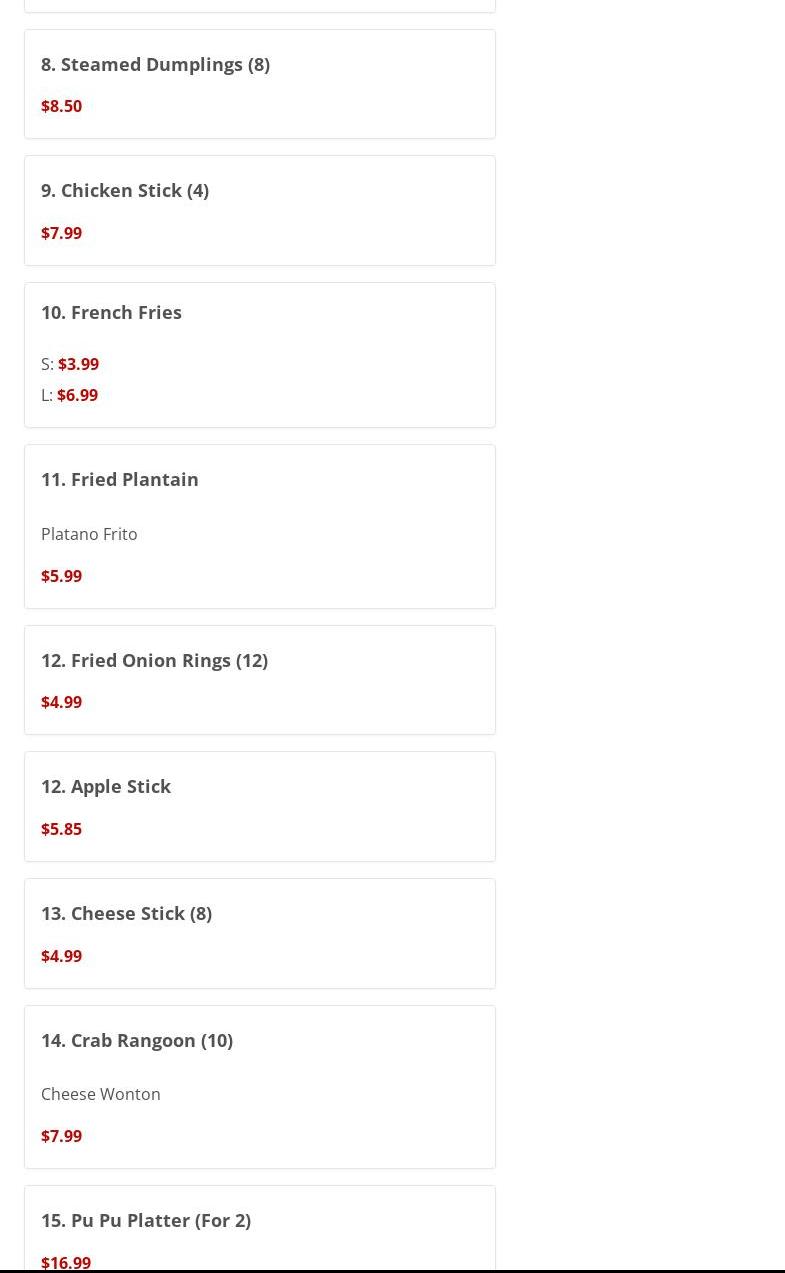Open the Steamed Dumplings (8) menu item

155,64
